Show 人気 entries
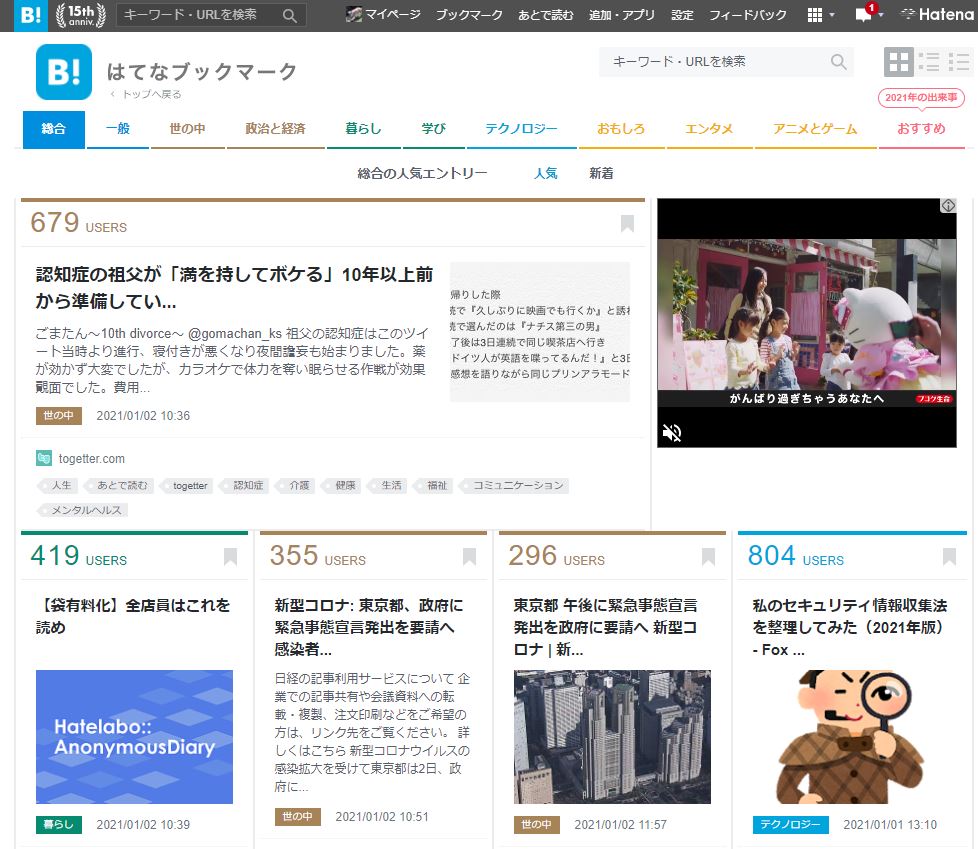Viewport: 978px width, 849px height. click(x=546, y=173)
